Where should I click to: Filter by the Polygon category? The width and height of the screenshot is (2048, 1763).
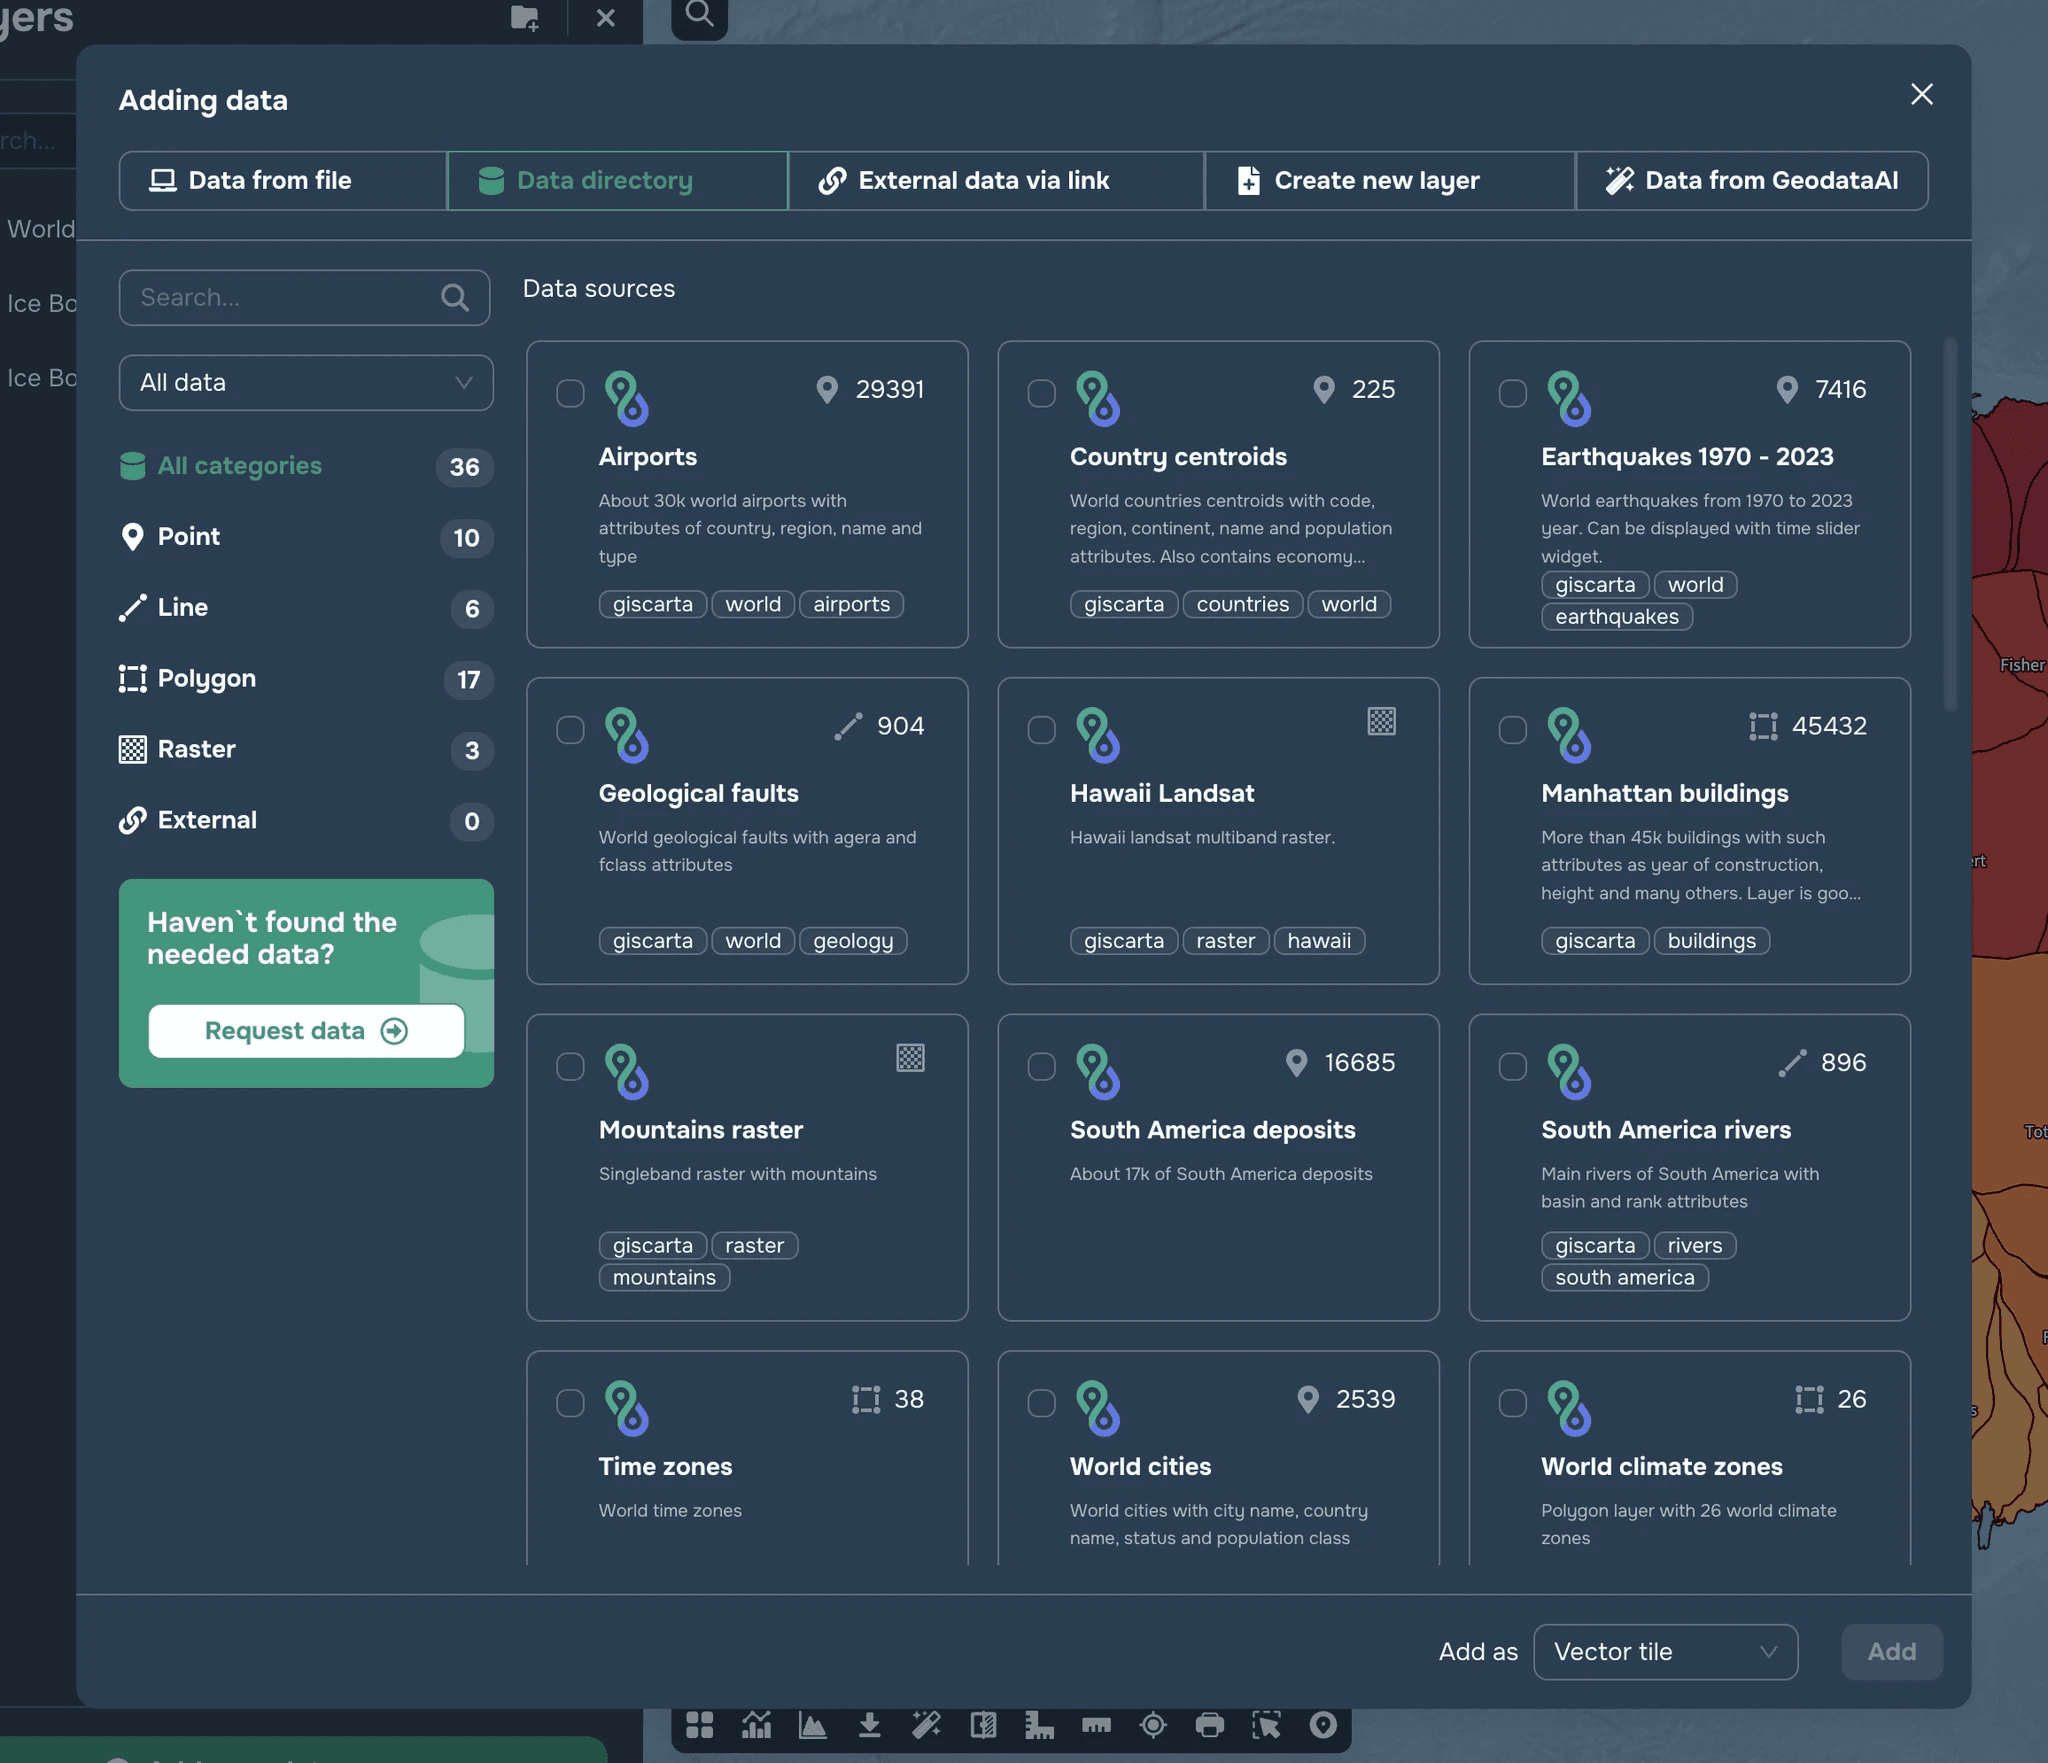click(206, 679)
